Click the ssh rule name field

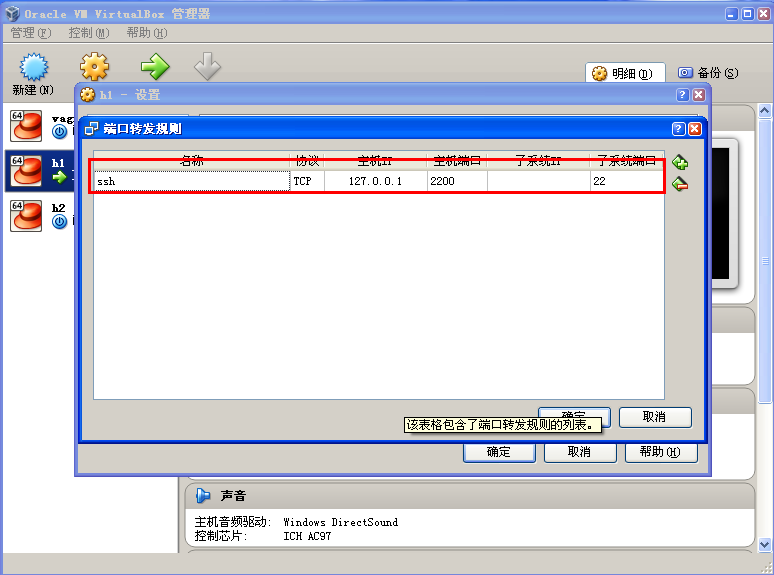point(190,181)
